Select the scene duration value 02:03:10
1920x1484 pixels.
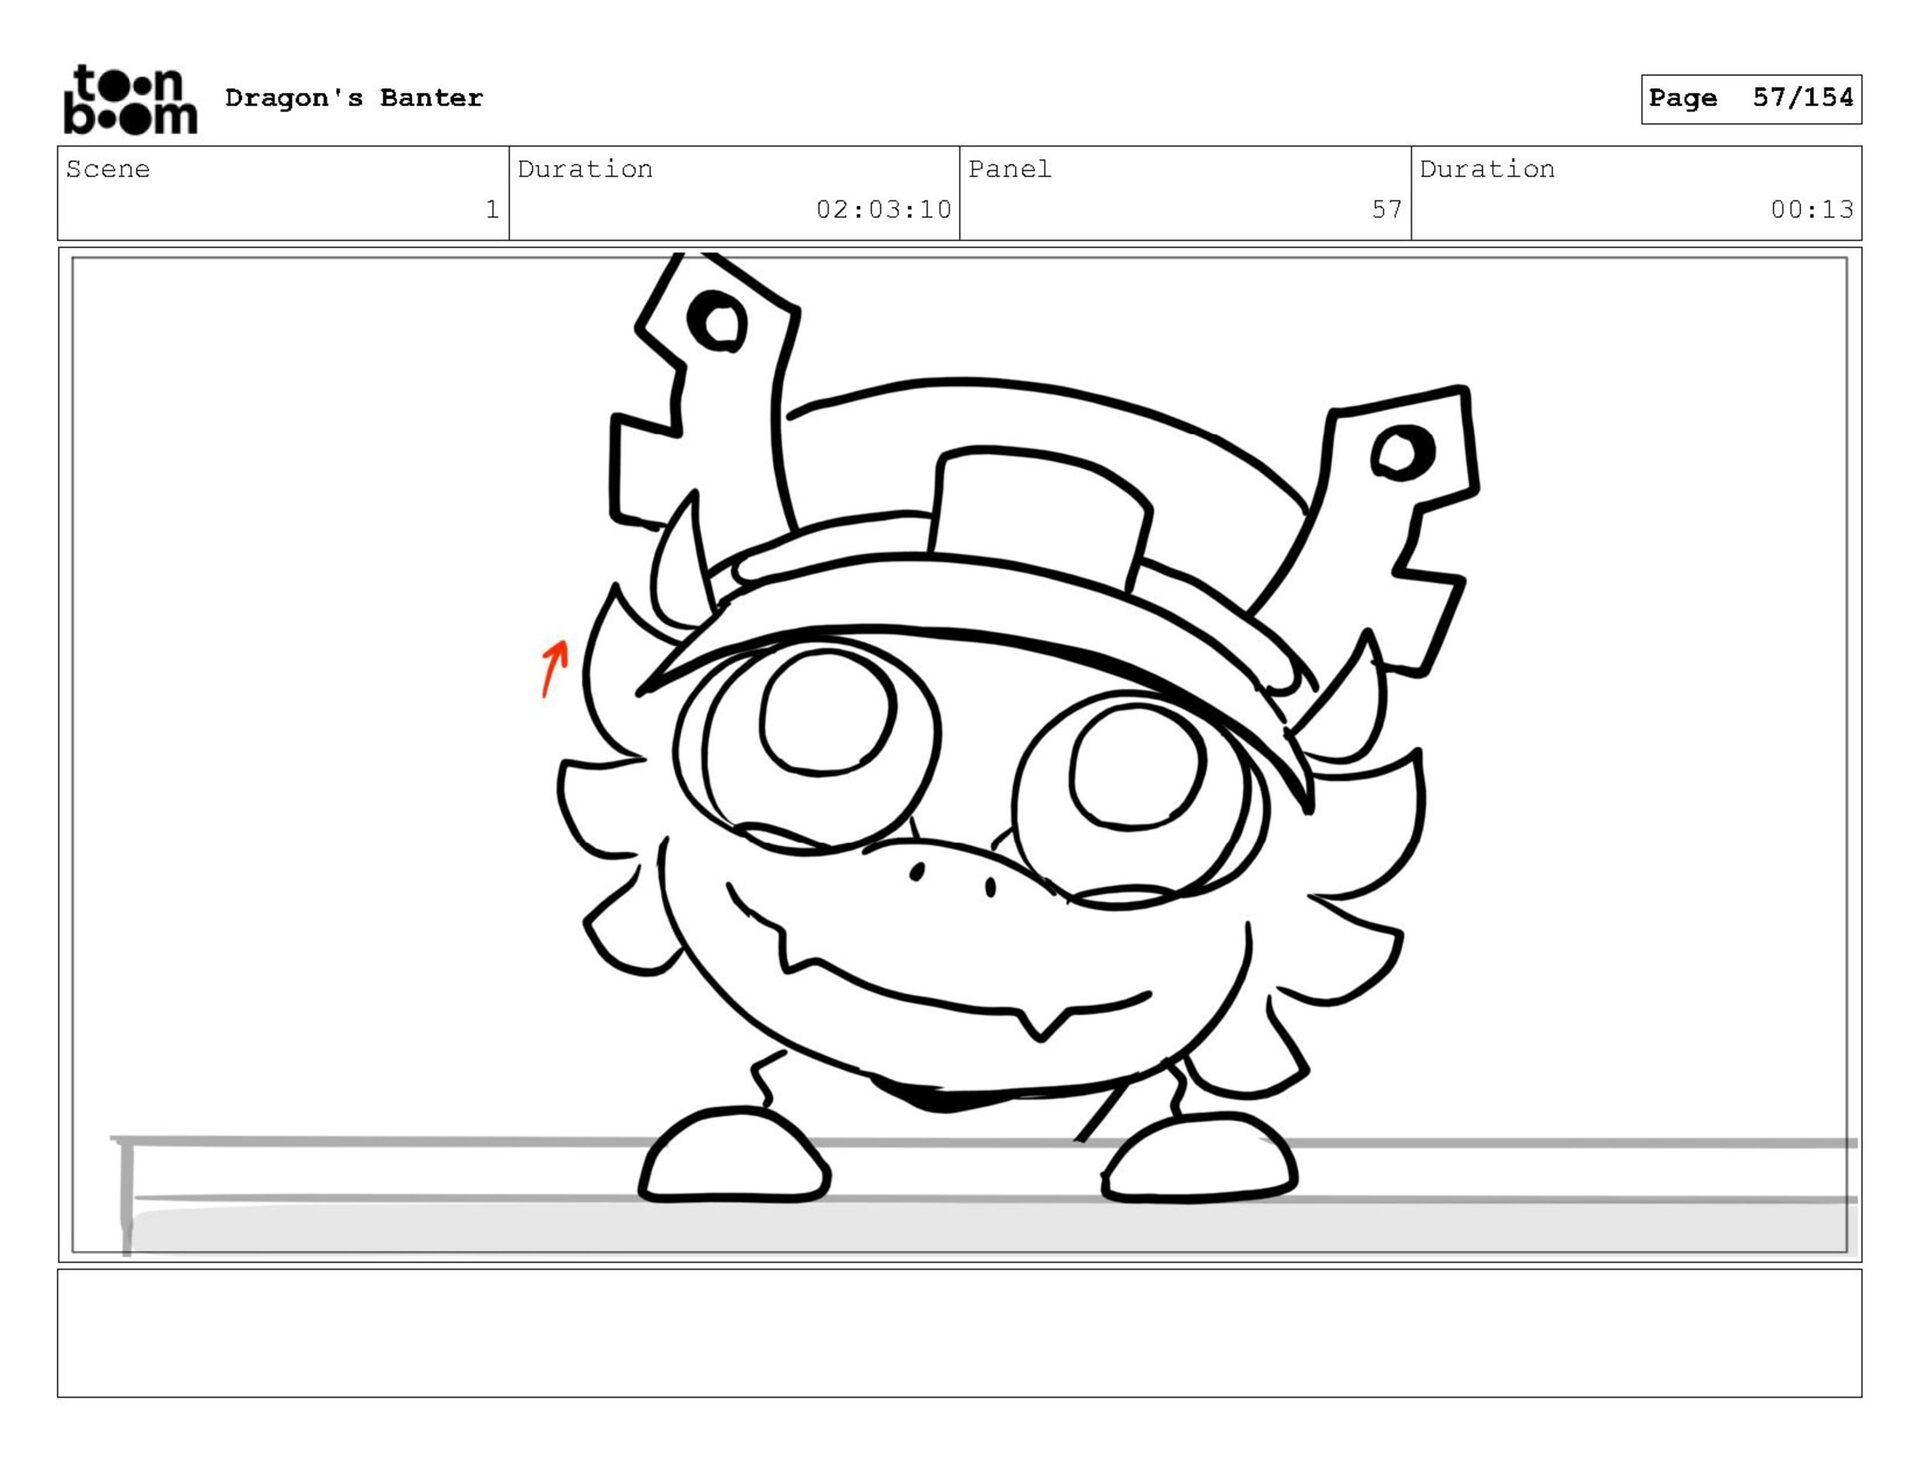point(883,209)
